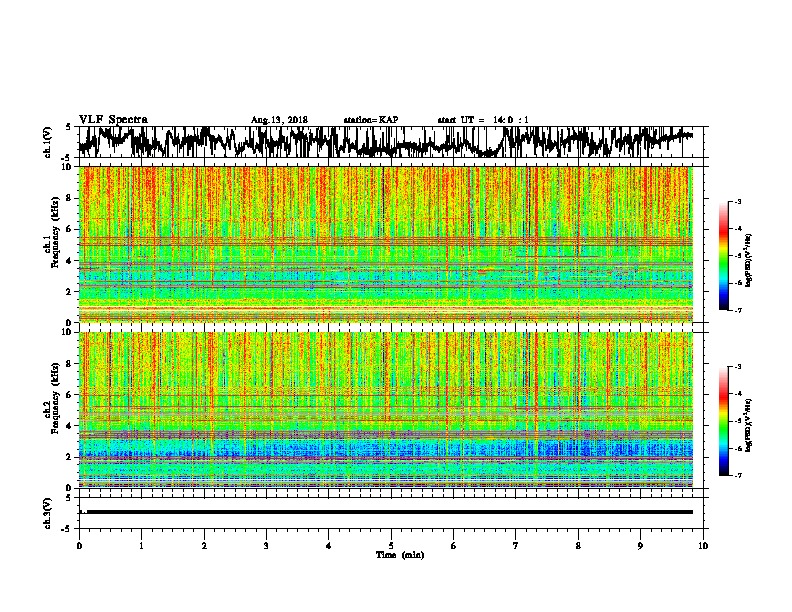This screenshot has height=612, width=792.
Task: Select the date text "Aug.13, 2018"
Action: [x=279, y=120]
